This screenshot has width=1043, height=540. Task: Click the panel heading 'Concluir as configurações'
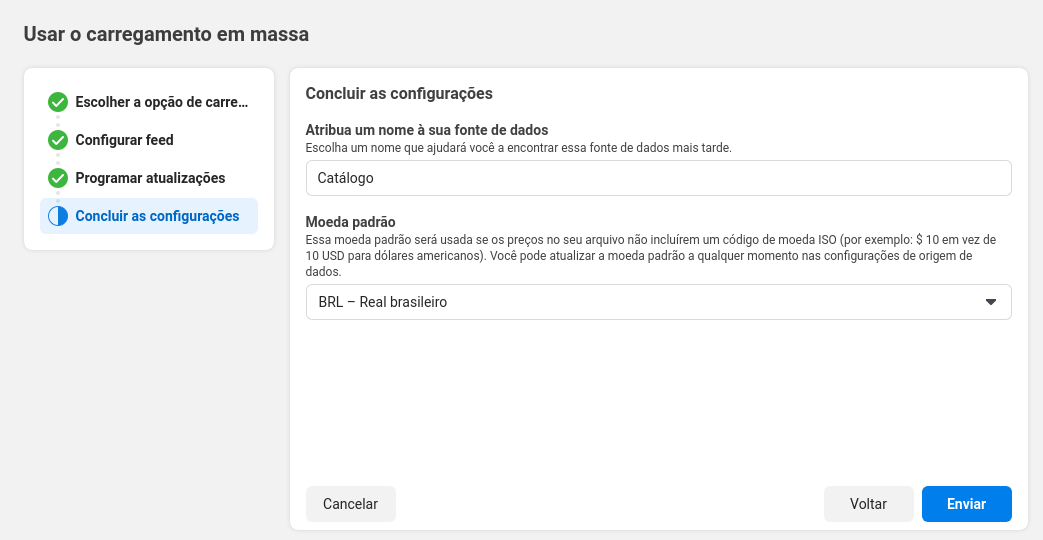click(399, 93)
